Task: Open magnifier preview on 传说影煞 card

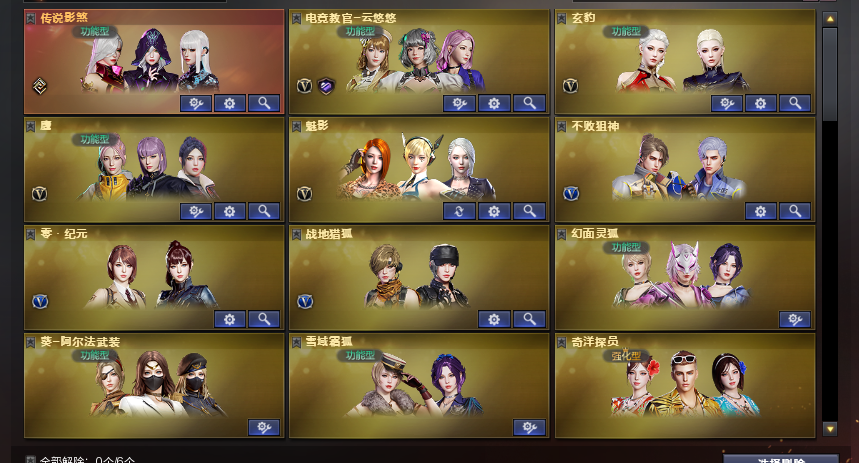Action: click(264, 103)
